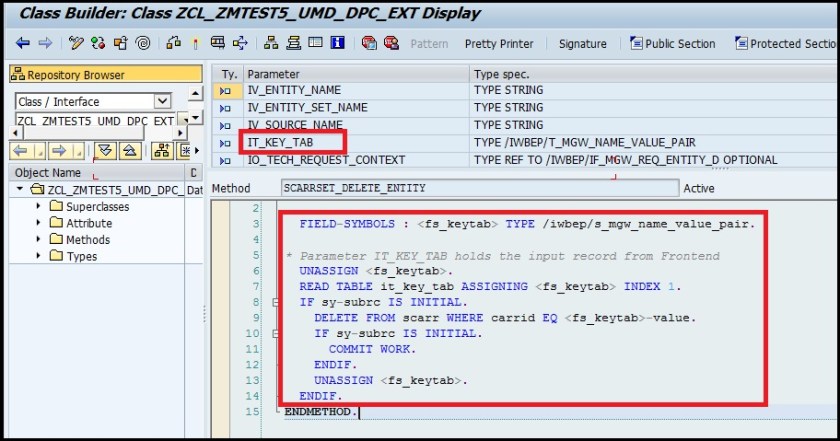Select IV_ENTITY_SET_NAME parameter

click(308, 108)
